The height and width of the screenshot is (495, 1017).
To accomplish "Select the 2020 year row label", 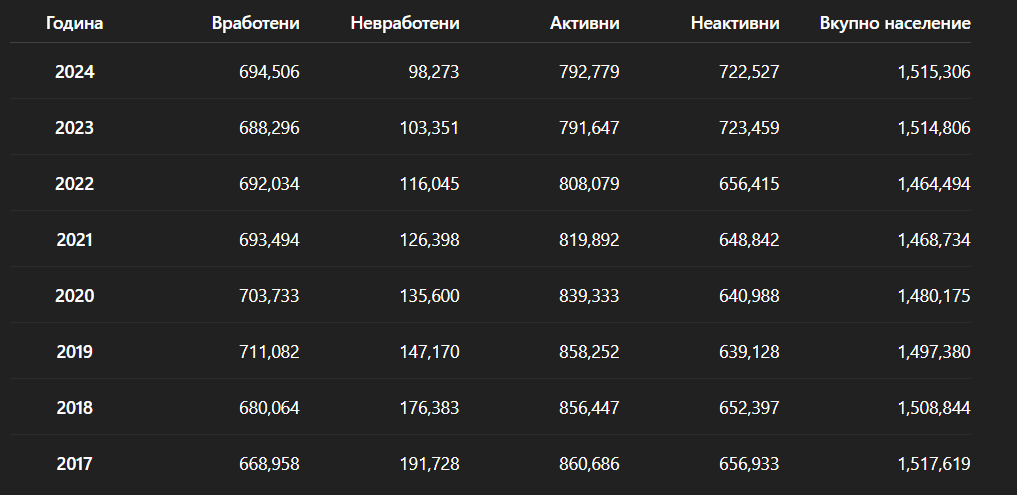I will [x=75, y=296].
